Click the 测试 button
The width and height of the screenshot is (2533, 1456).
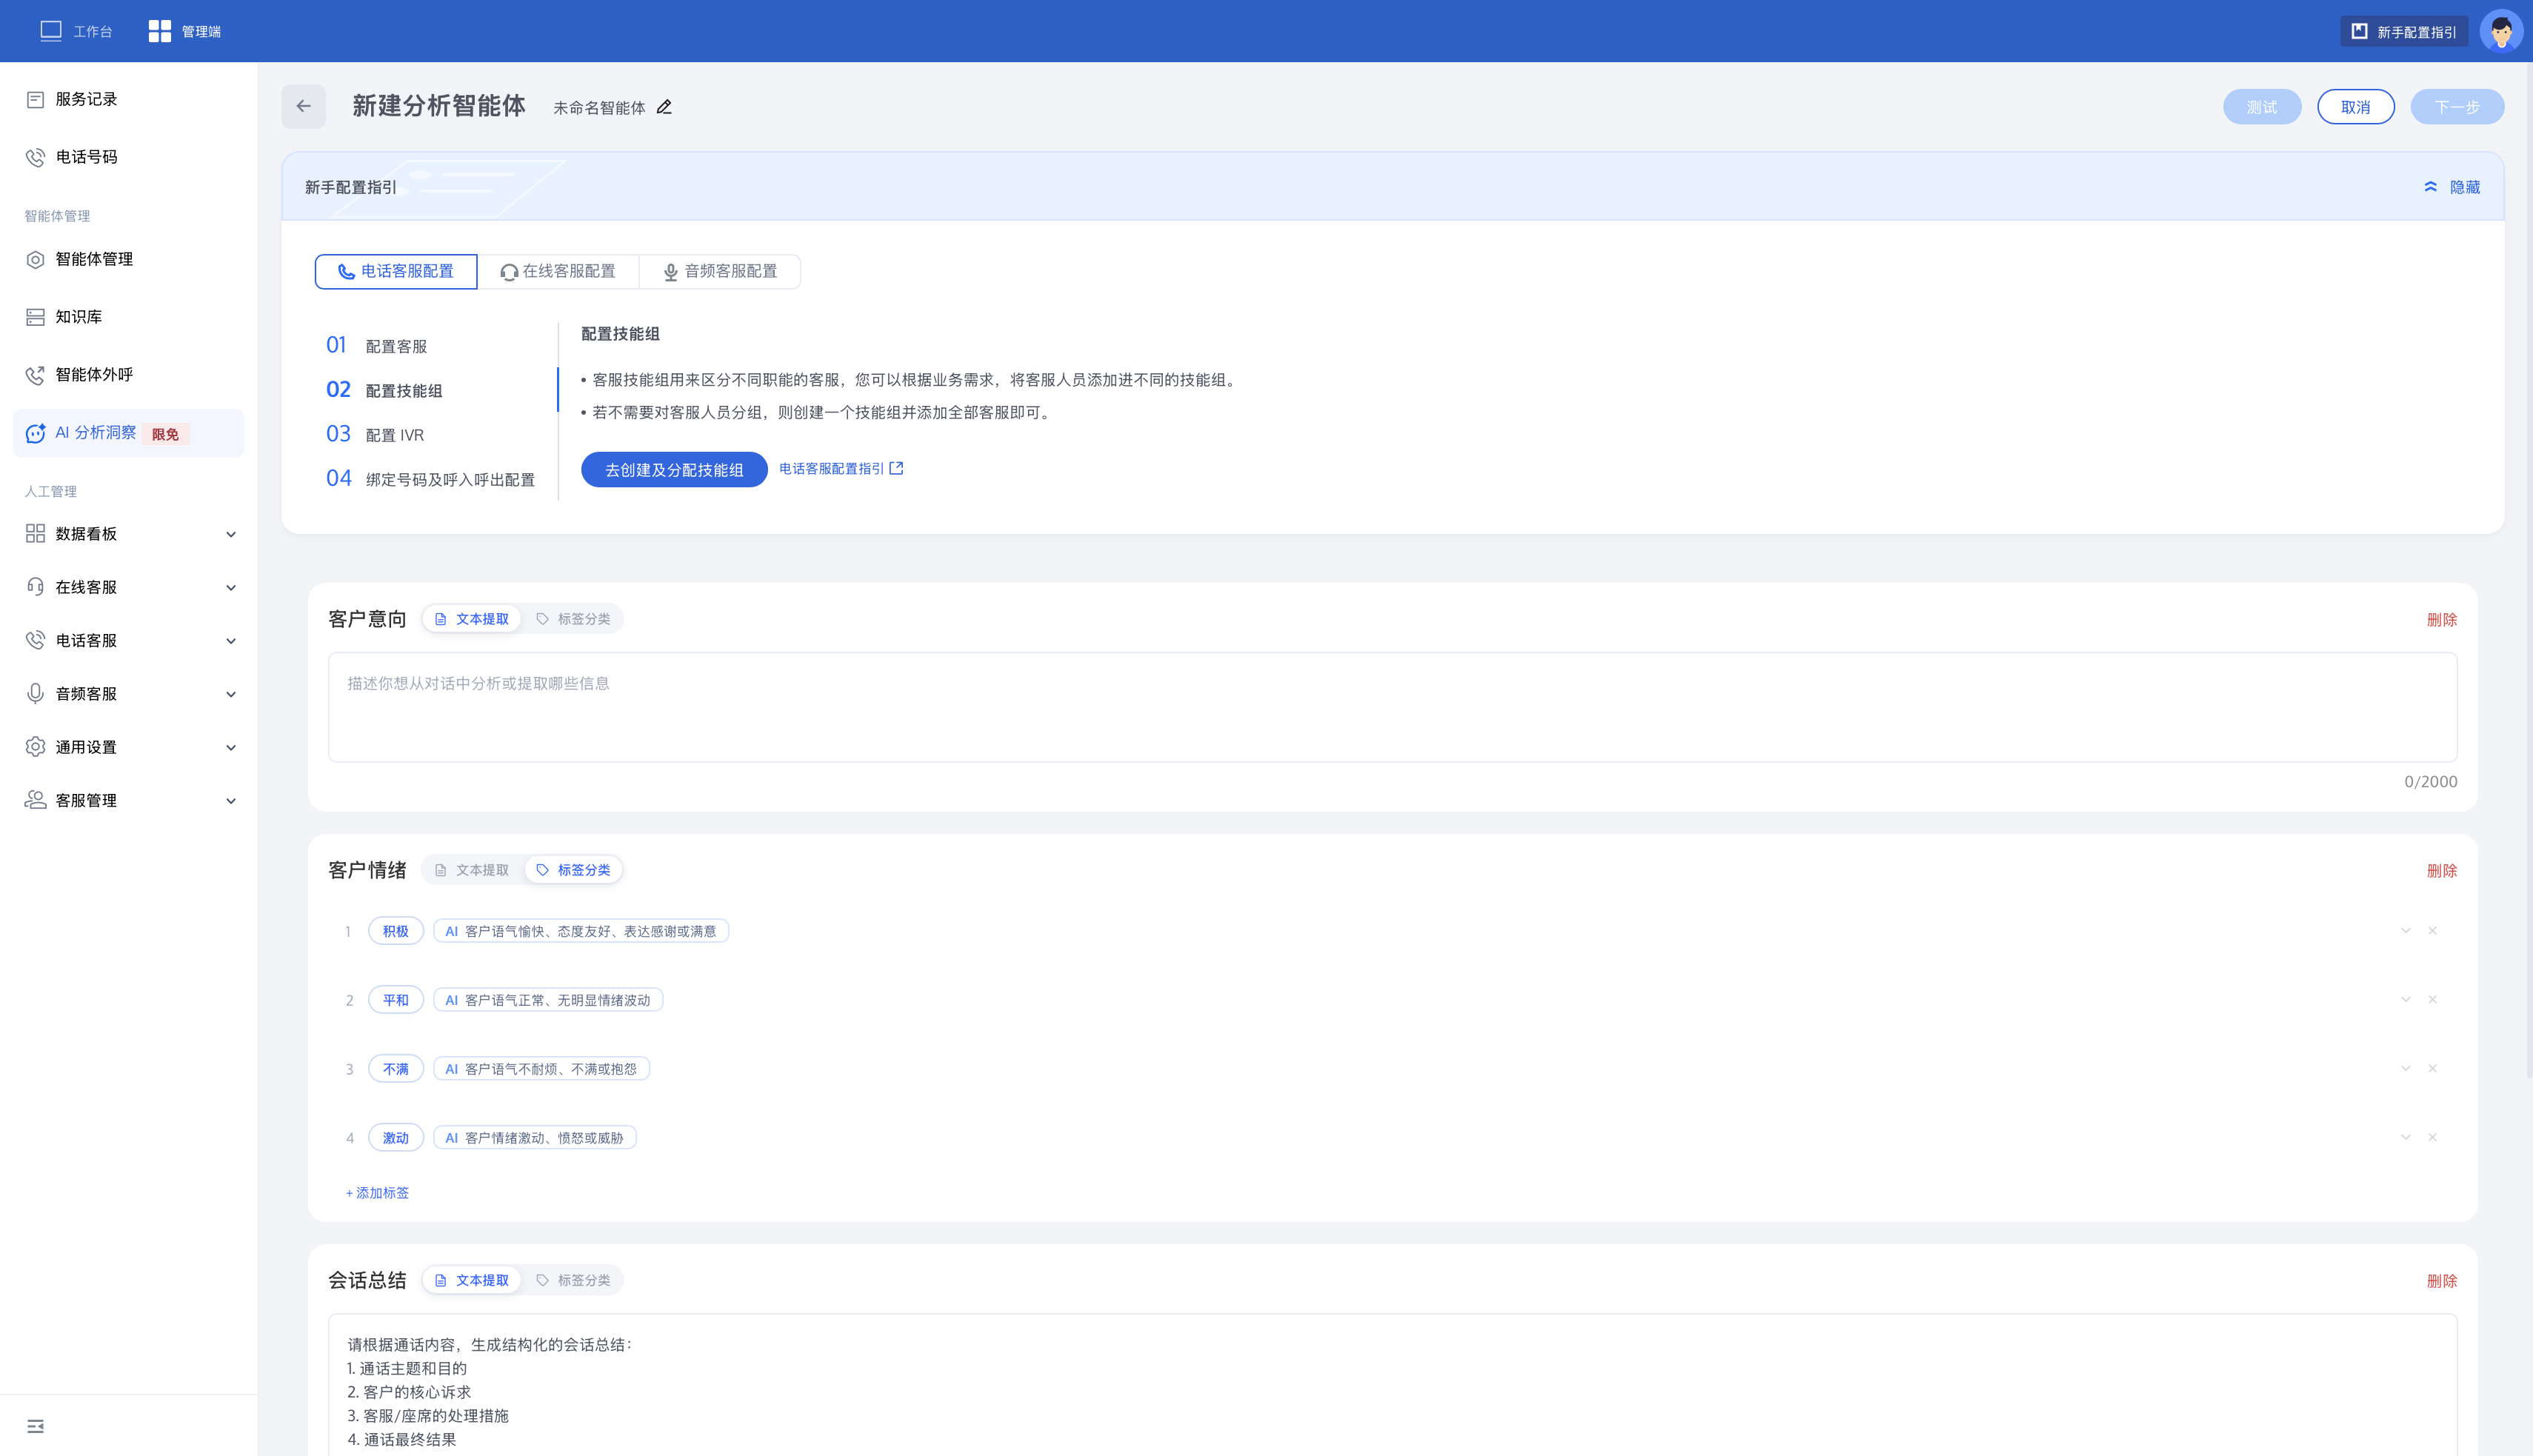2262,107
